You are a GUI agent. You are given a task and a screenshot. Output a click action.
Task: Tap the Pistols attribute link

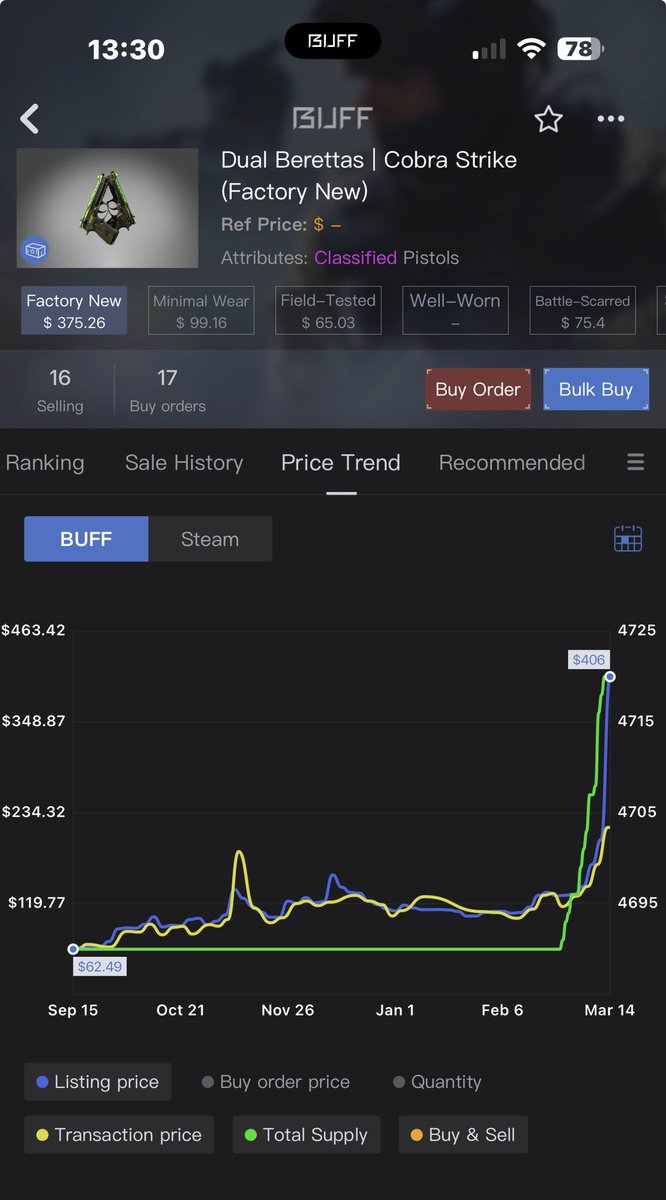pos(431,258)
